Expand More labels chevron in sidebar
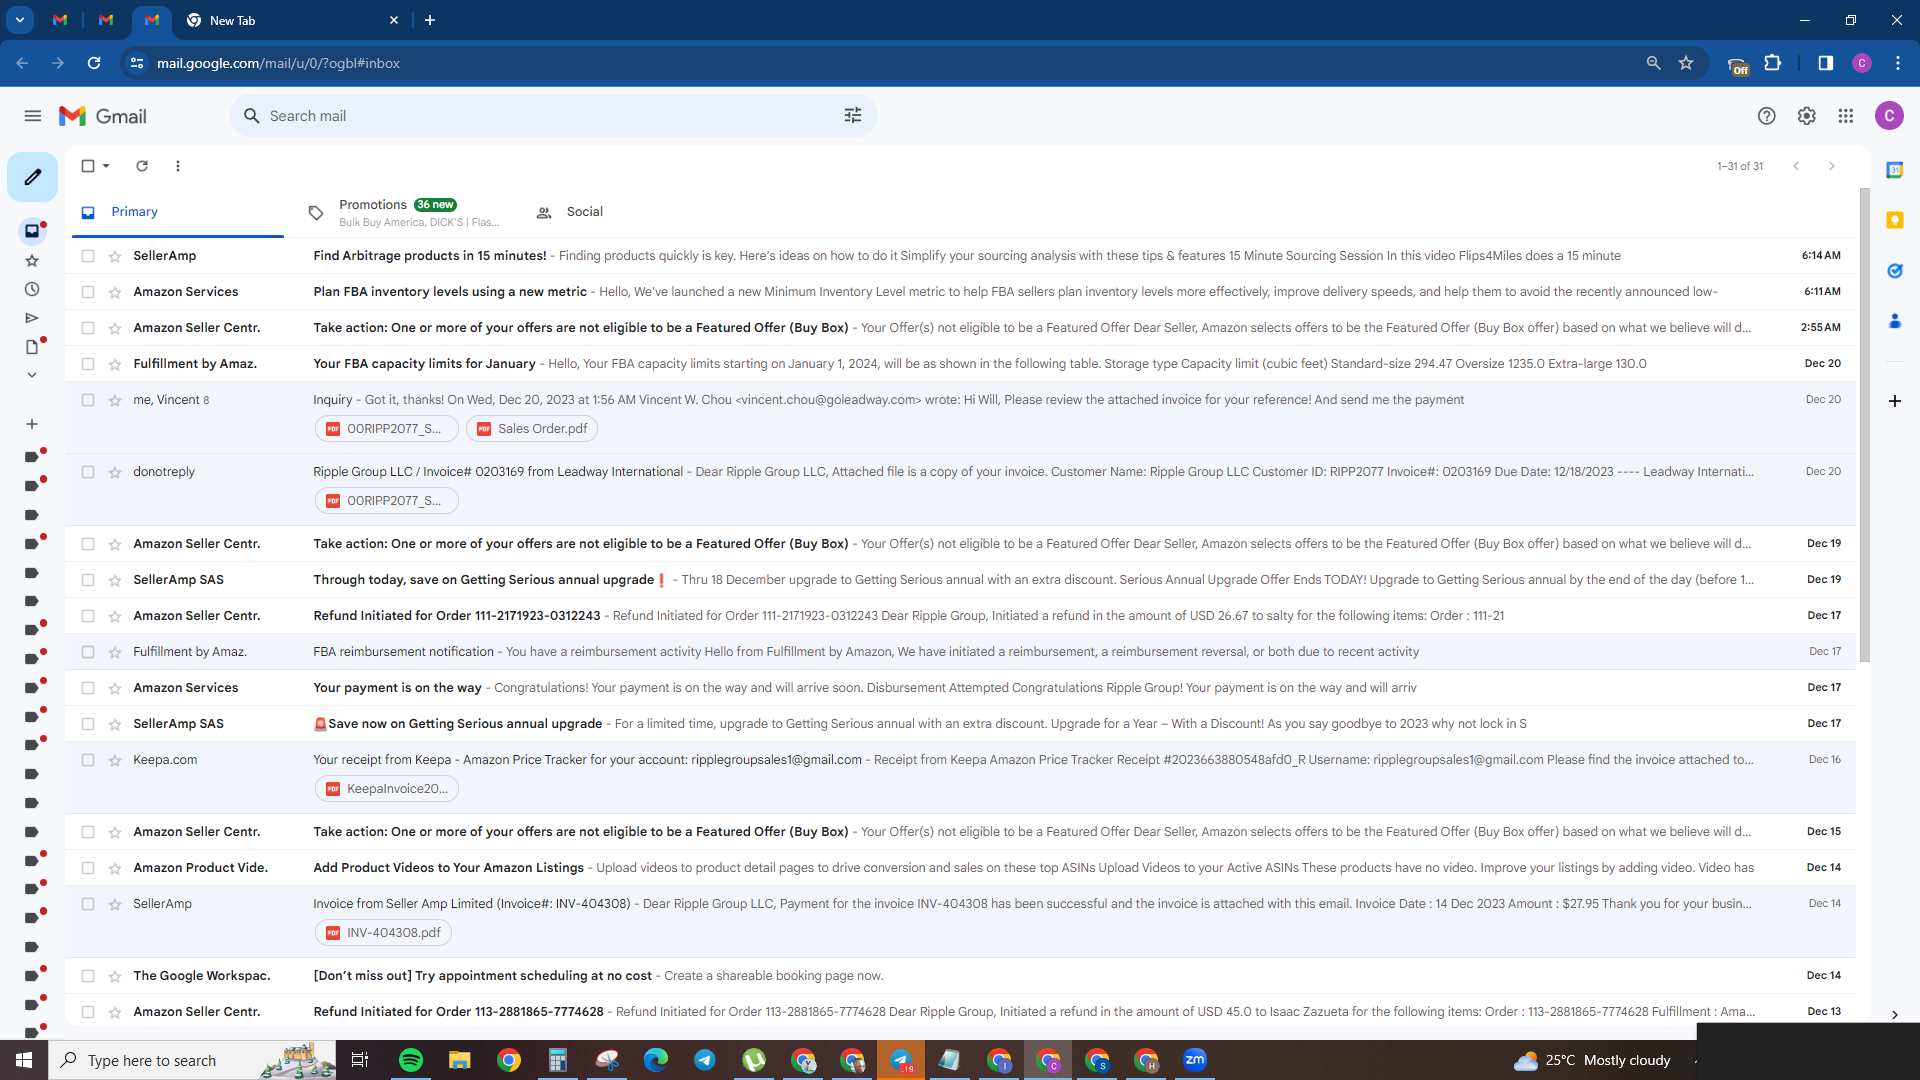Viewport: 1920px width, 1080px height. pos(32,375)
